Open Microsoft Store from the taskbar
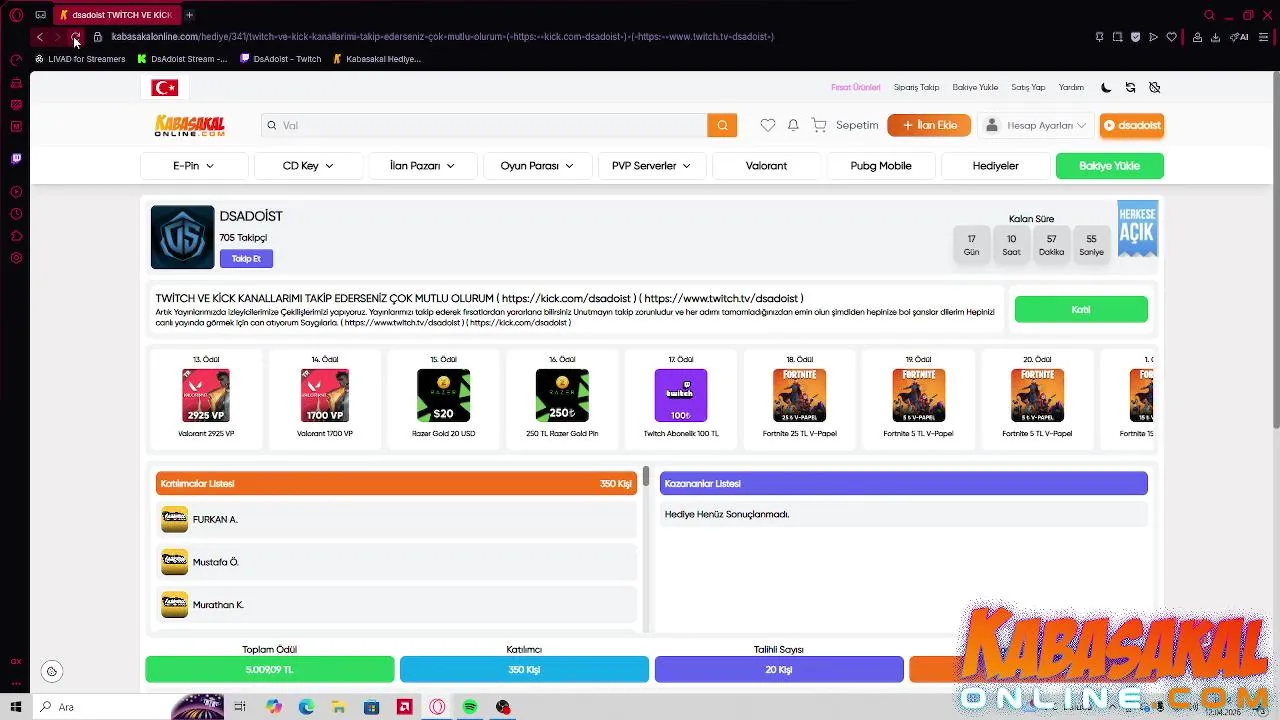This screenshot has width=1280, height=720. (x=372, y=707)
